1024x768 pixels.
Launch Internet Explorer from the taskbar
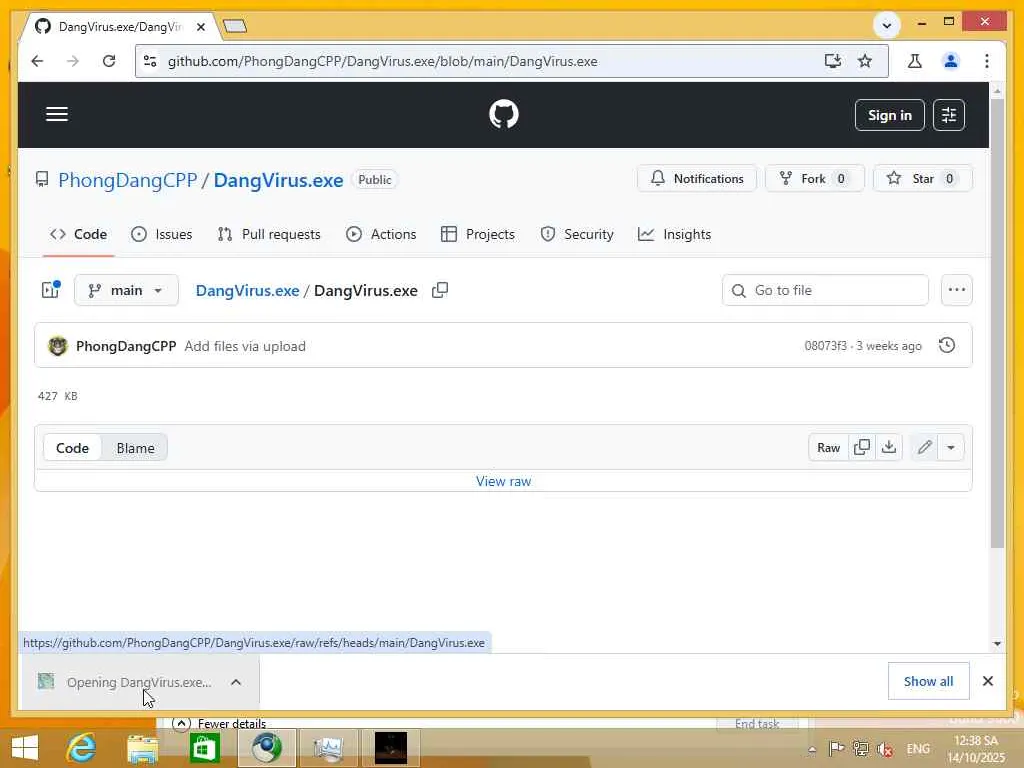82,748
